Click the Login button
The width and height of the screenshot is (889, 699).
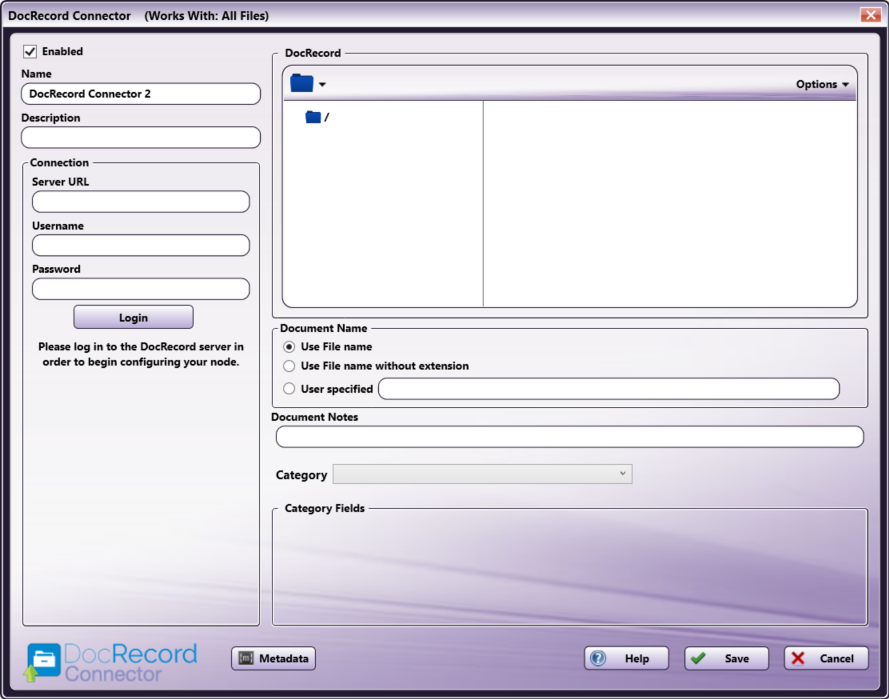(133, 317)
